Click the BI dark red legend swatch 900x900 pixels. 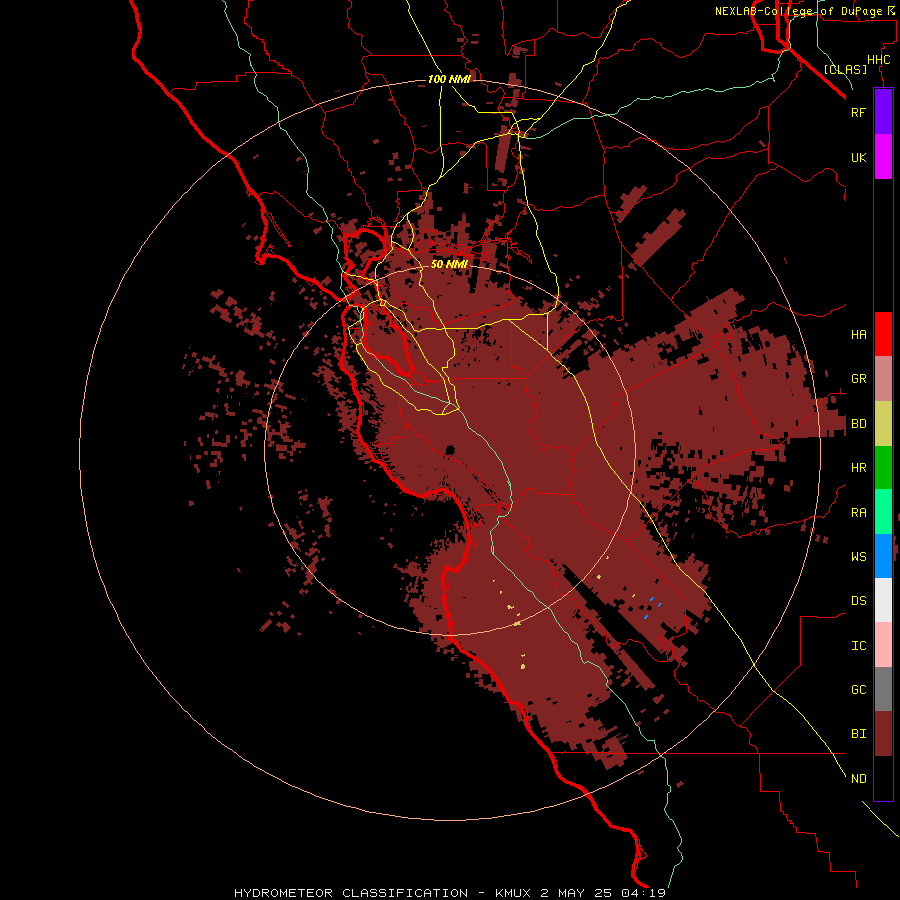click(883, 734)
